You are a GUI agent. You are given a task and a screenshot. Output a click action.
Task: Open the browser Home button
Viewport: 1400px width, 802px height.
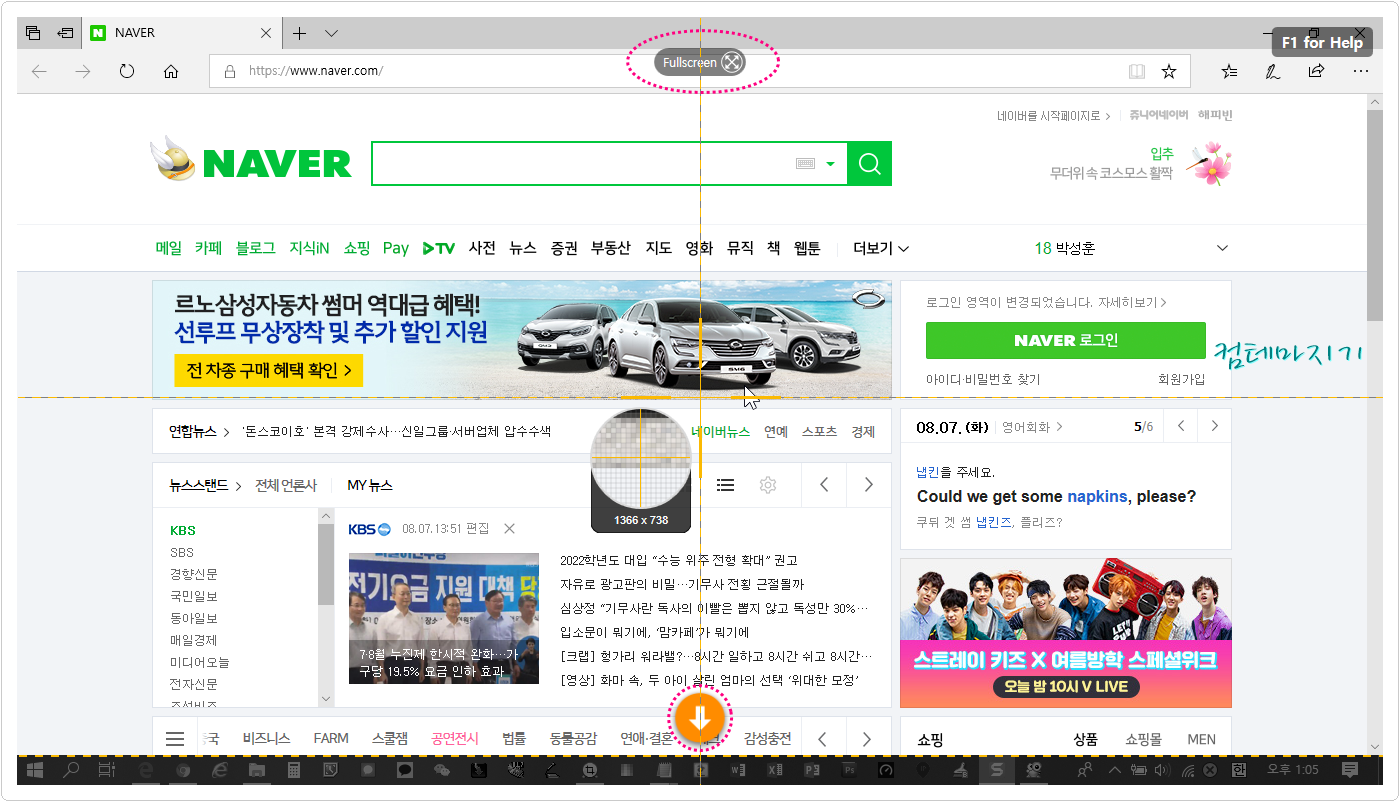pyautogui.click(x=171, y=72)
